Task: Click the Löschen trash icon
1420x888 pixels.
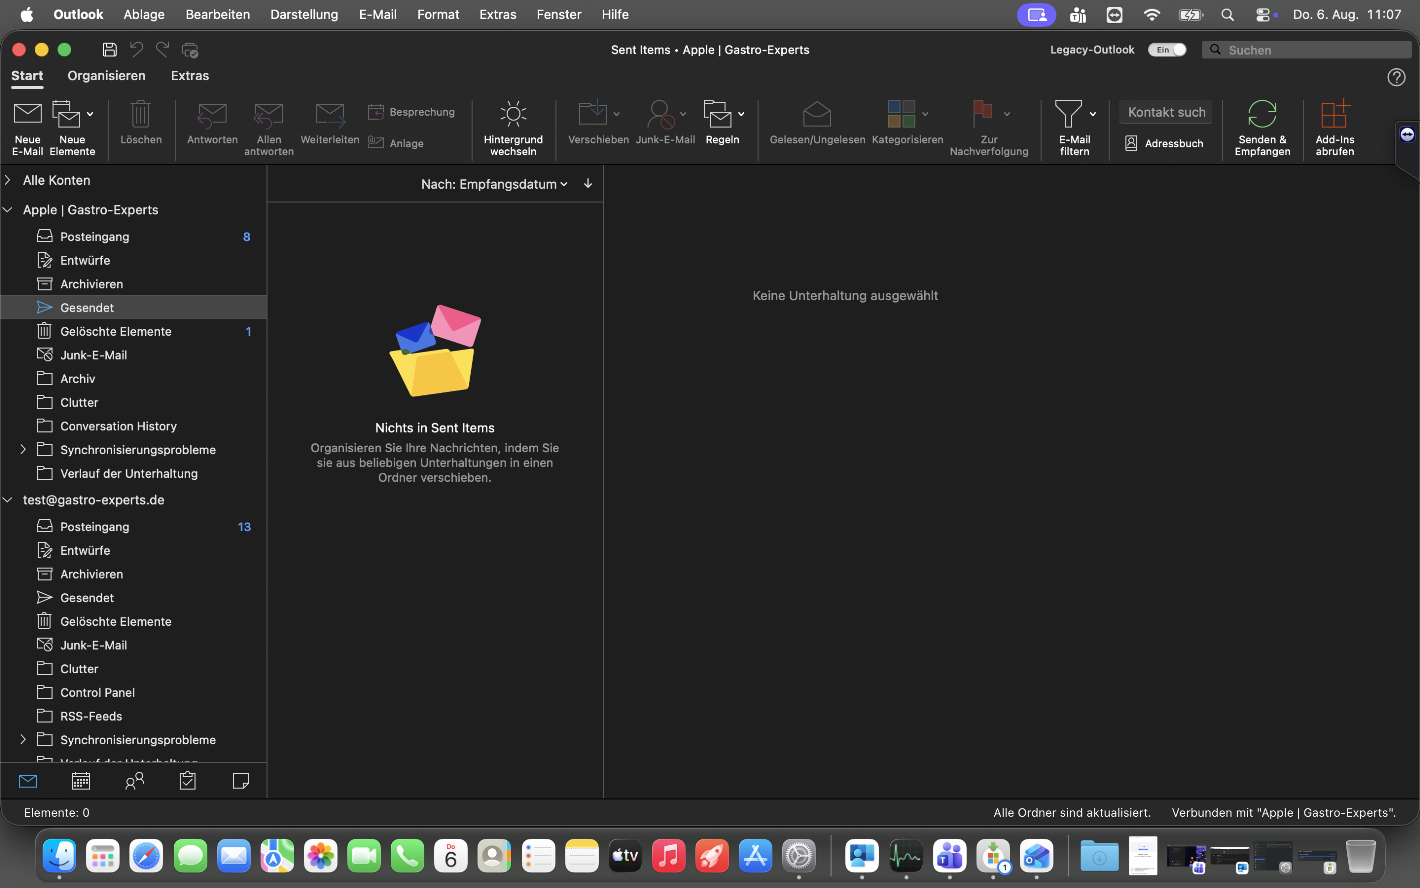Action: [141, 114]
